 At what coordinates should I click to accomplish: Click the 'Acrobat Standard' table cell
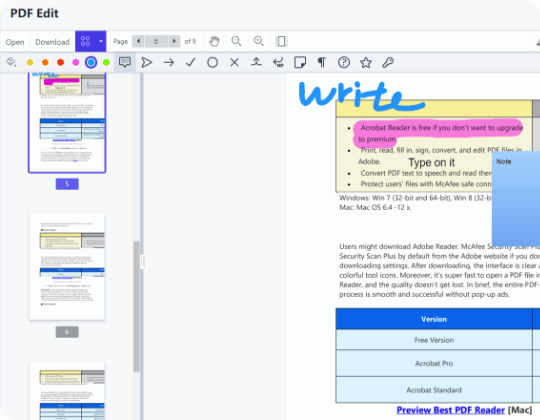pyautogui.click(x=434, y=390)
